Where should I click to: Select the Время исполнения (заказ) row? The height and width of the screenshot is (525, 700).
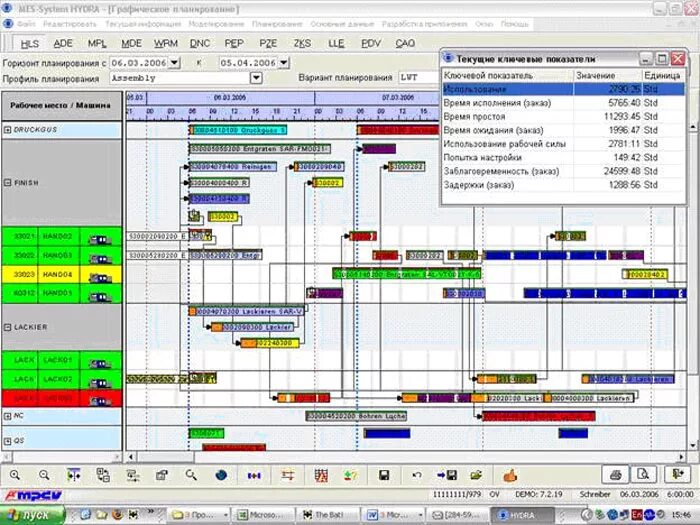tap(563, 103)
